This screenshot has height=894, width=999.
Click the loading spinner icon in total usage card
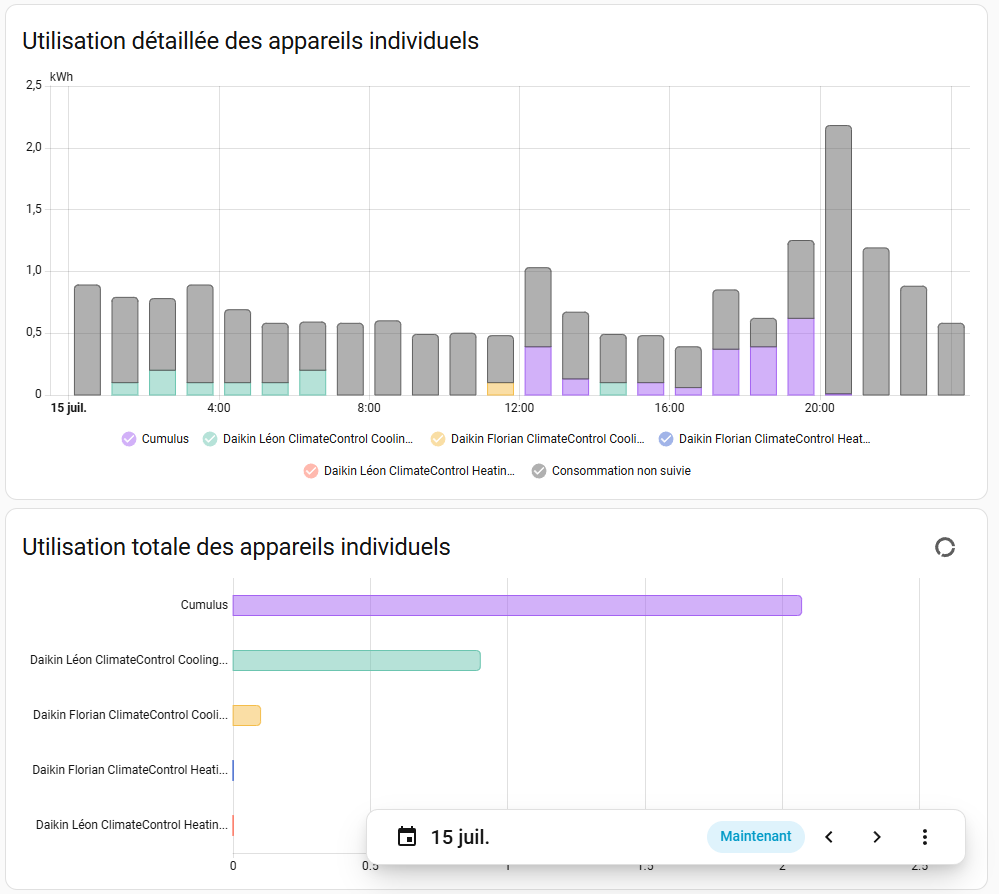click(x=945, y=547)
